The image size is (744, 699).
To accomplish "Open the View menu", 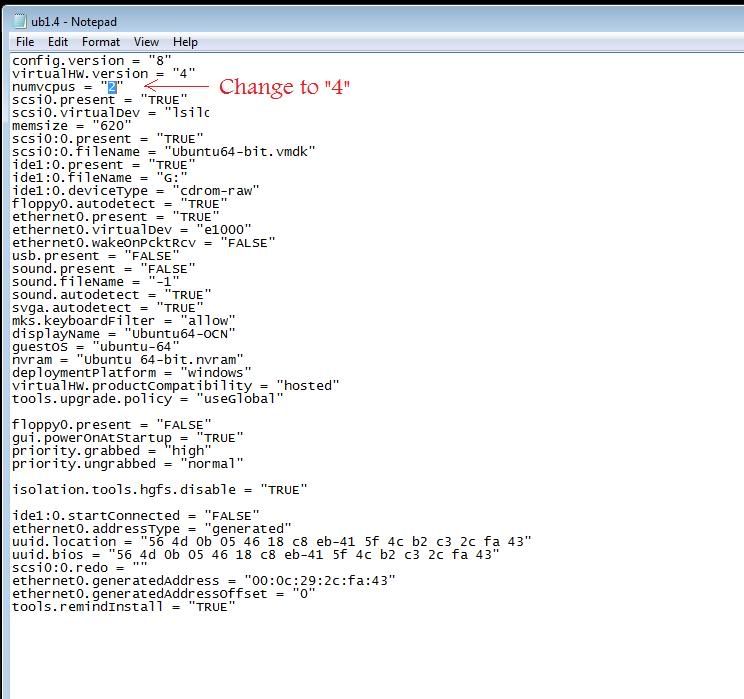I will (x=147, y=42).
